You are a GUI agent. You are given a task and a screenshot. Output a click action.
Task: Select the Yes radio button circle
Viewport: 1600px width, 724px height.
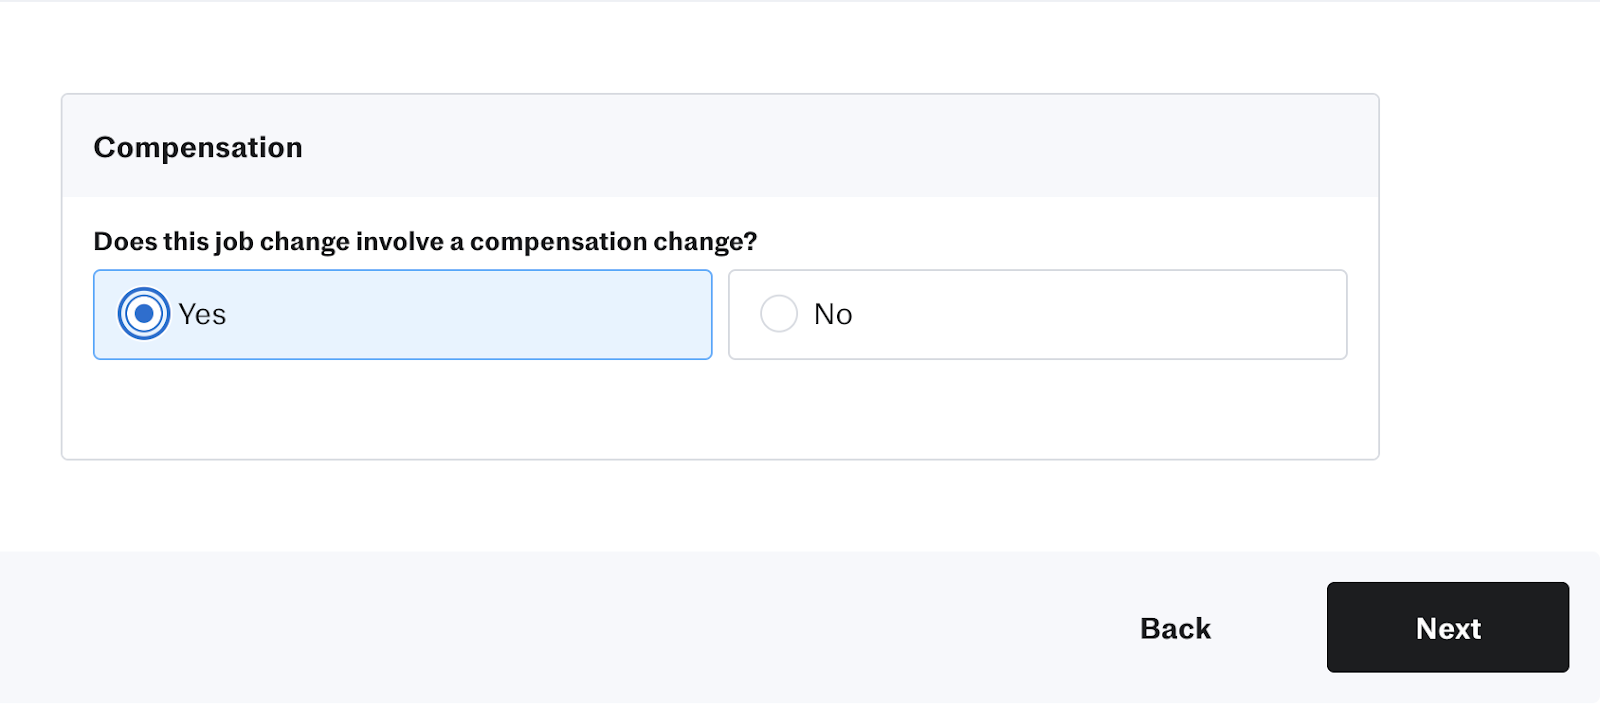tap(144, 314)
